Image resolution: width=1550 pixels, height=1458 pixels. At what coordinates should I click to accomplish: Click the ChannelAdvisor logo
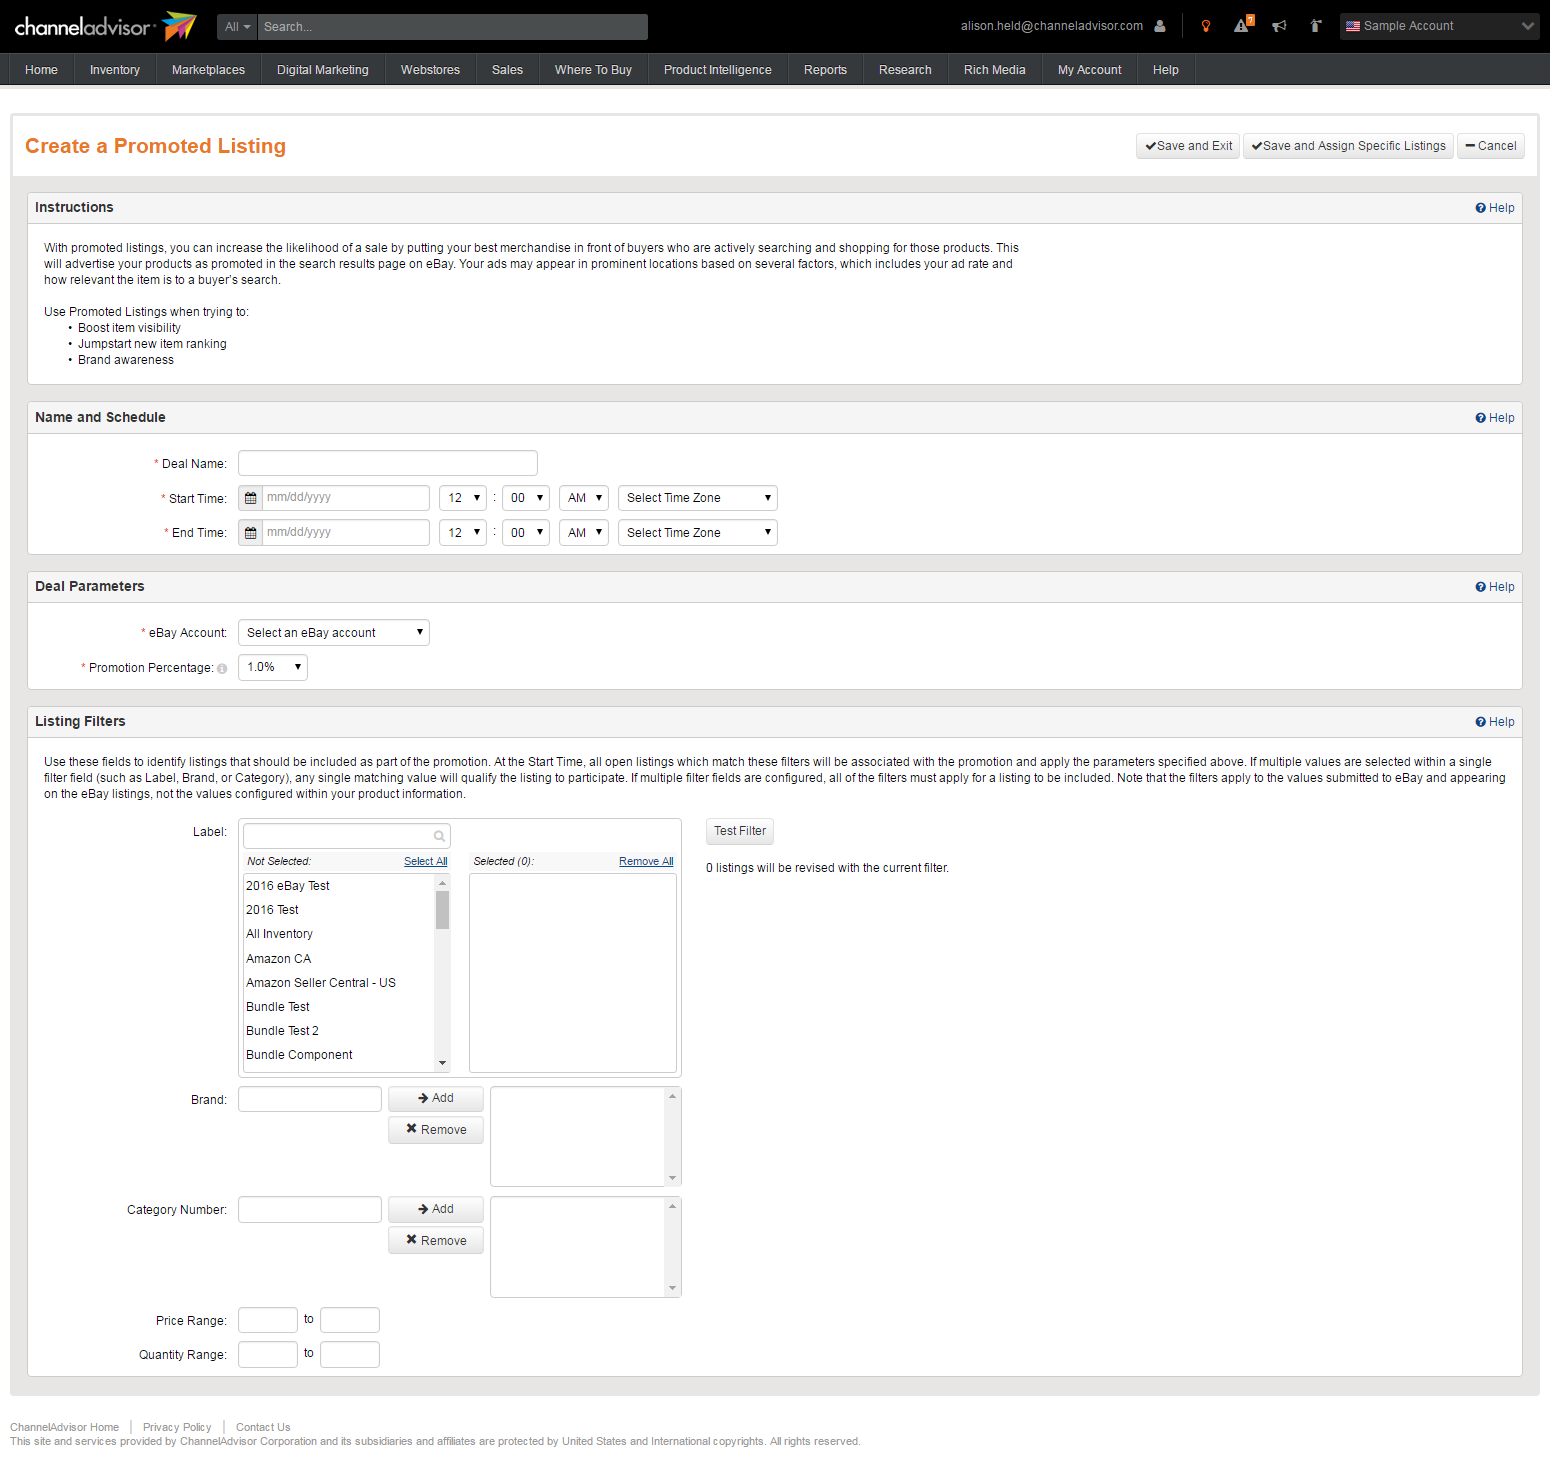tap(105, 26)
